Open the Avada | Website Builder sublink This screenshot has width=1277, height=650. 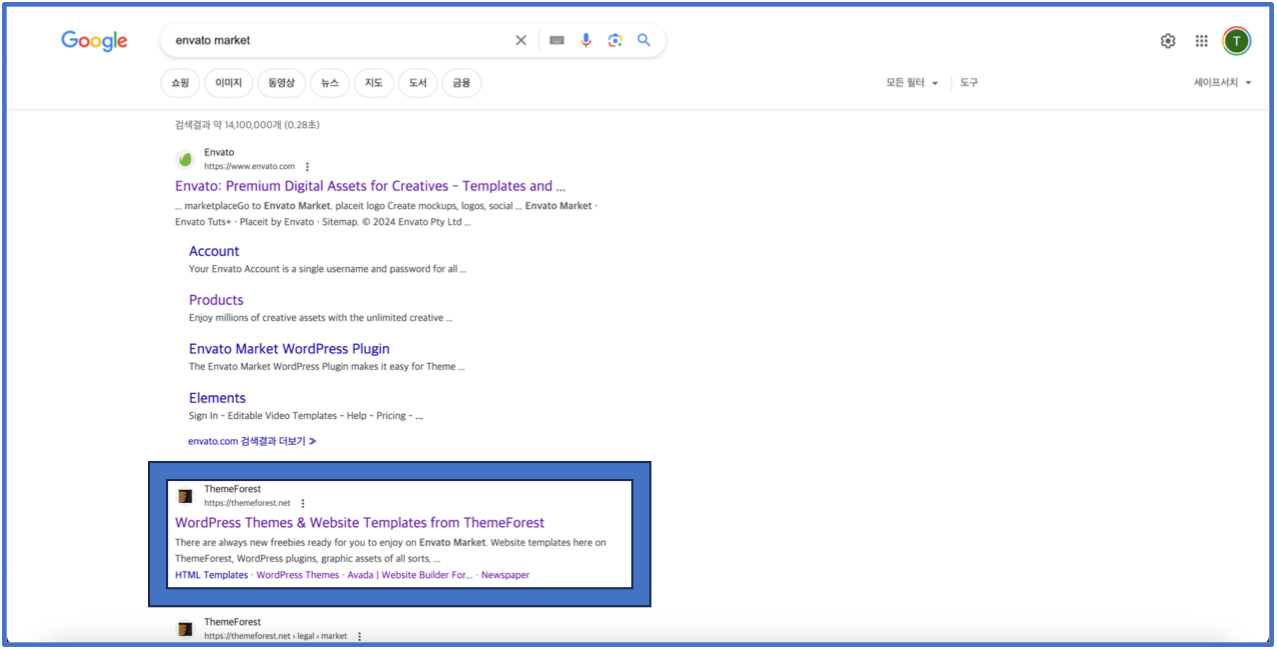410,575
